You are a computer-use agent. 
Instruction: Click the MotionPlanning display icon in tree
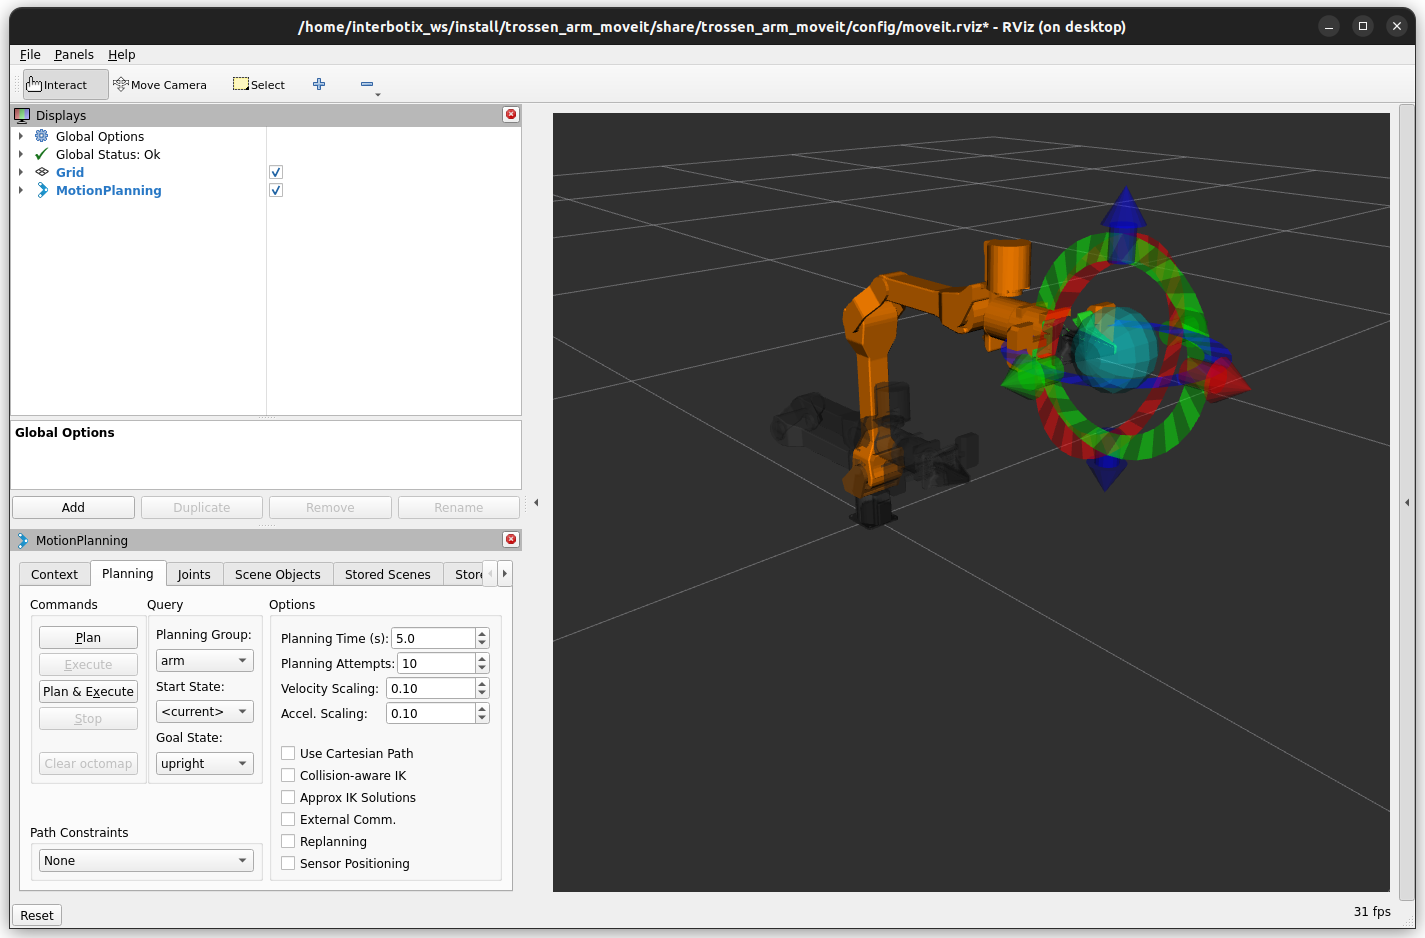[x=42, y=190]
